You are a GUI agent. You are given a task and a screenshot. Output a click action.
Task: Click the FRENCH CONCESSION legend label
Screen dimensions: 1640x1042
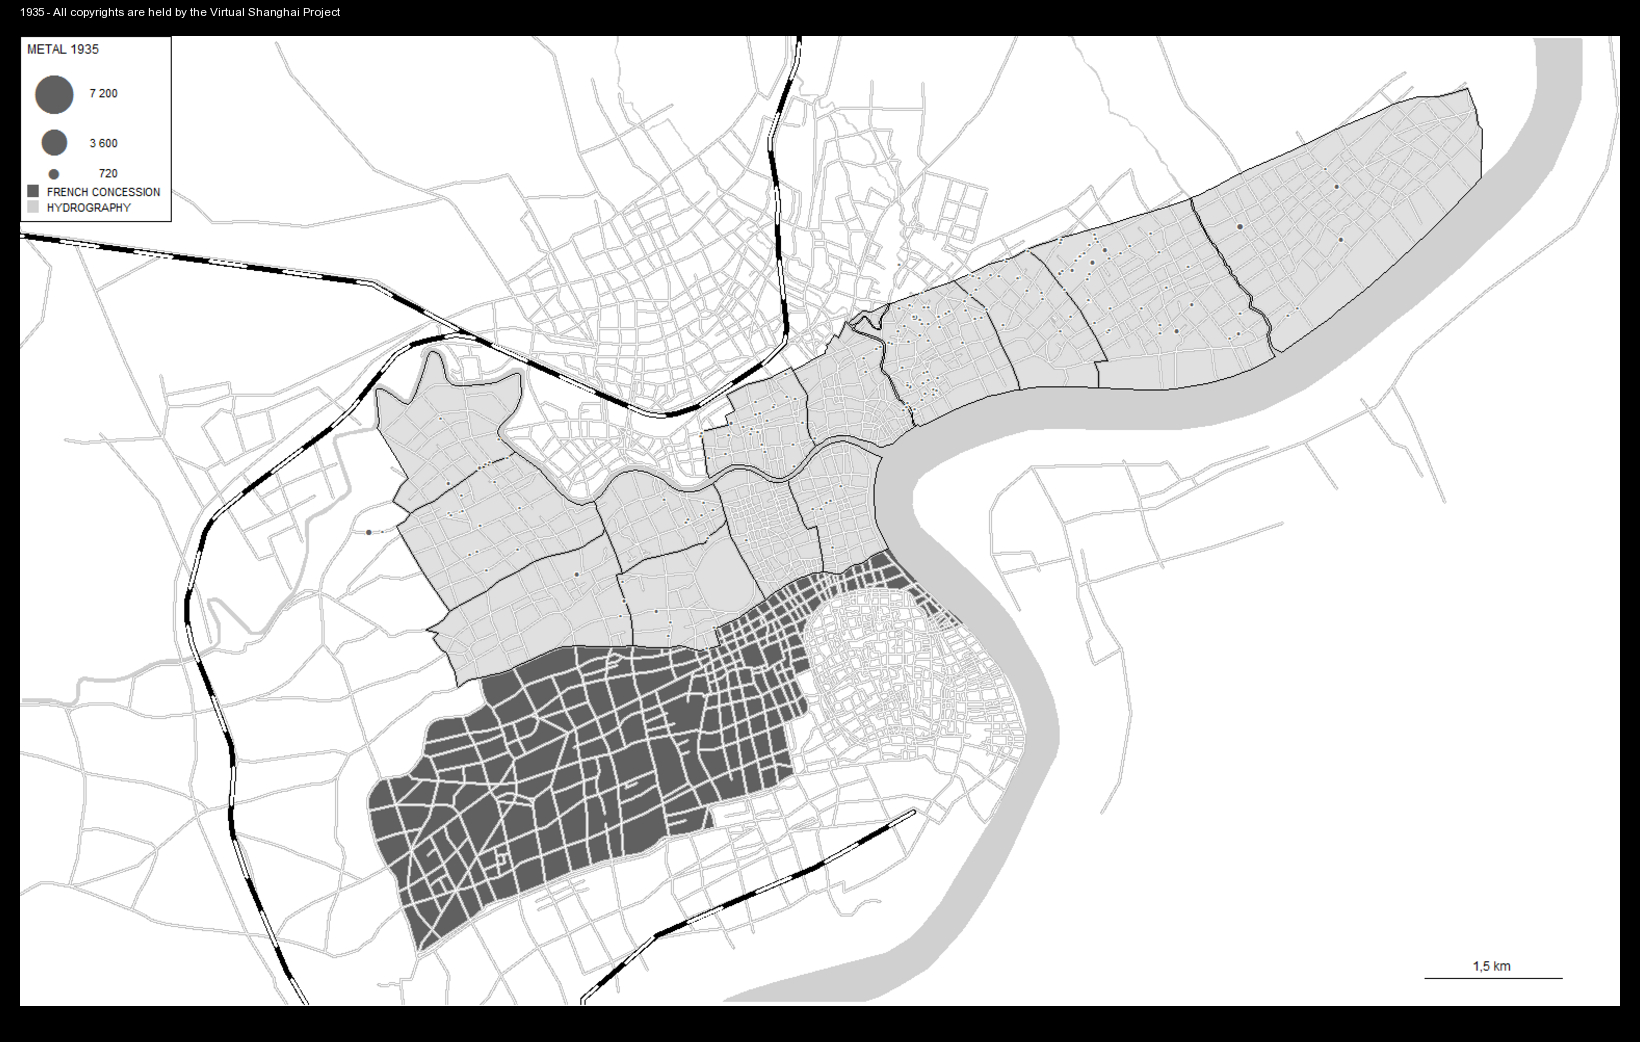click(103, 192)
